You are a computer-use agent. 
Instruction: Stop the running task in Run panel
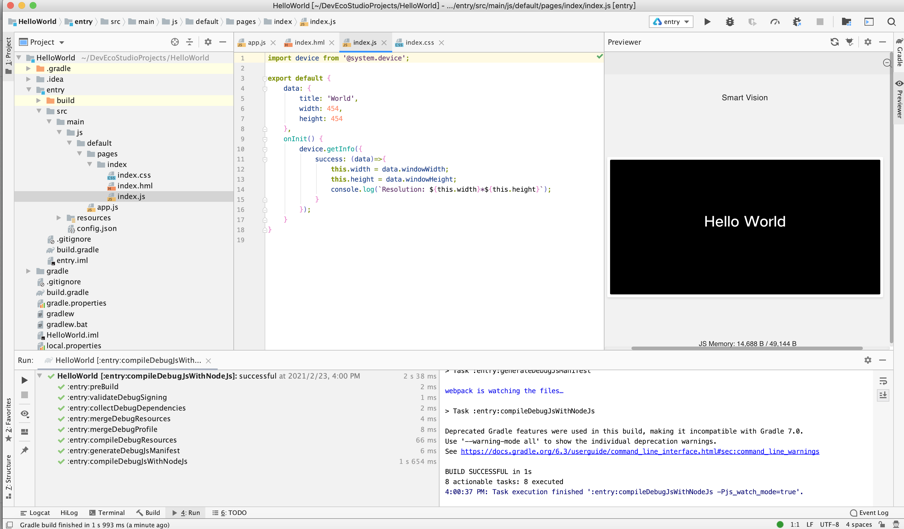click(24, 395)
